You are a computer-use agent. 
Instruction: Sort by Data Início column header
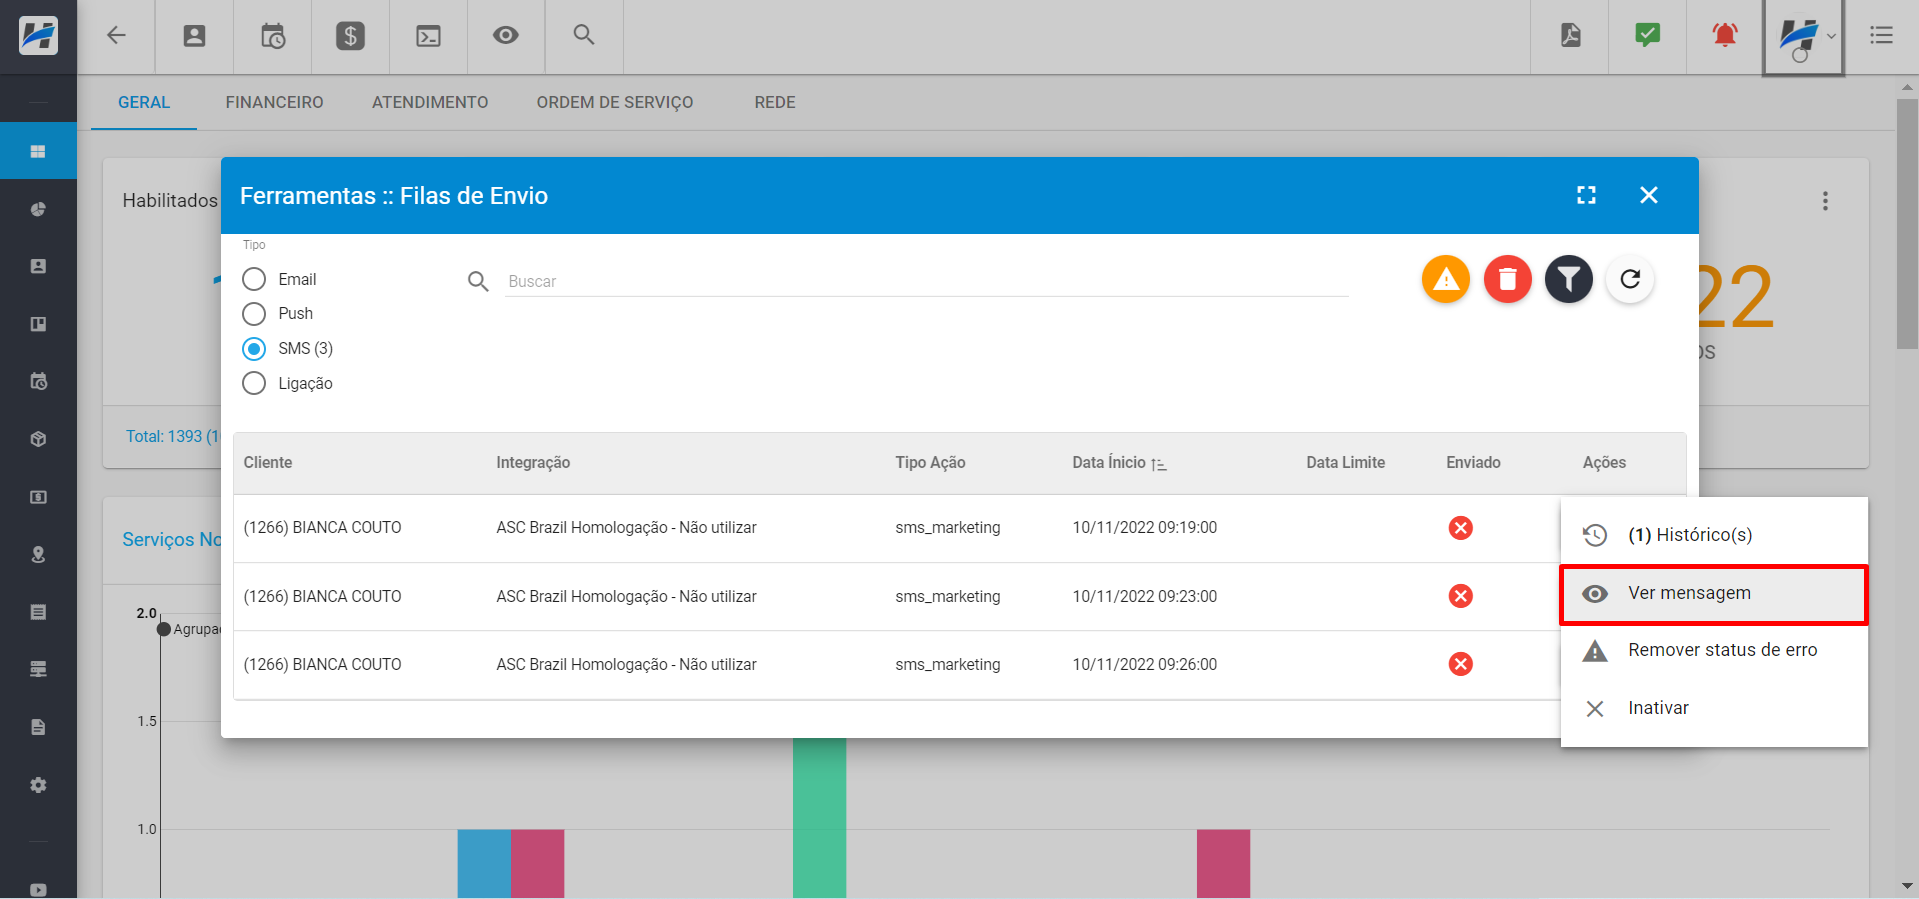coord(1119,463)
